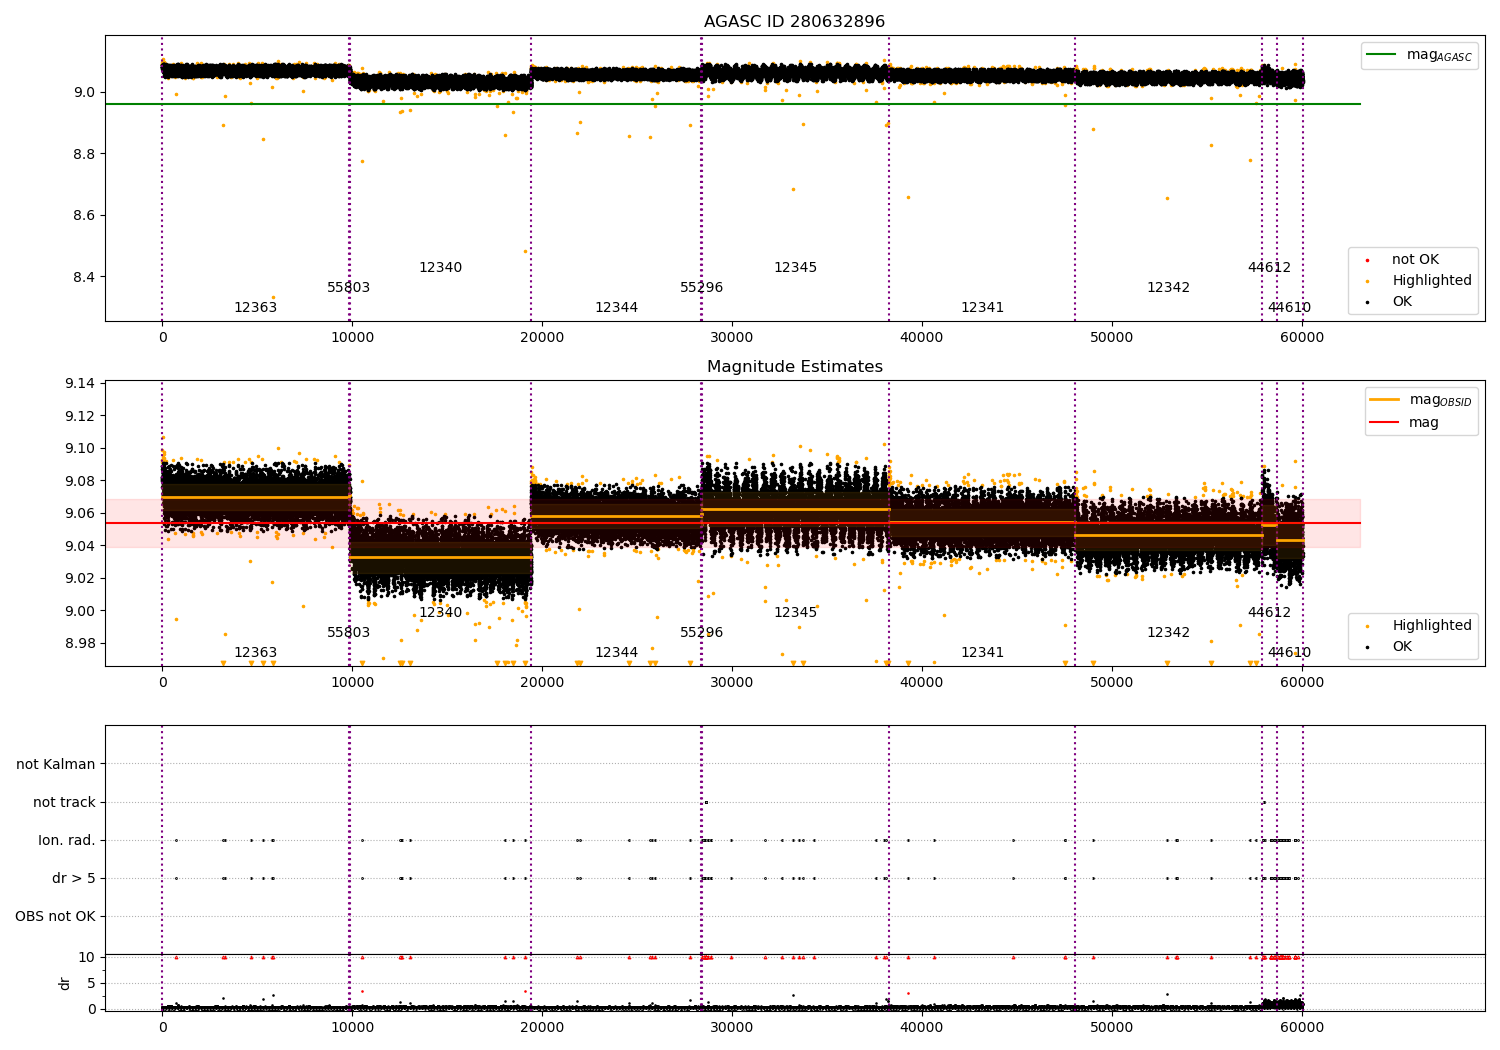Click x-axis tick '60000' under Magnitude Estimates plot
Screen dimensions: 1500x1050
[x=1302, y=683]
